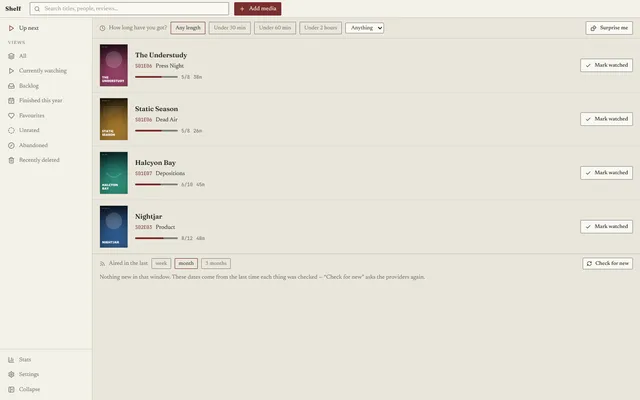
Task: Click the checkmark icon for Nightjar
Action: pyautogui.click(x=588, y=227)
